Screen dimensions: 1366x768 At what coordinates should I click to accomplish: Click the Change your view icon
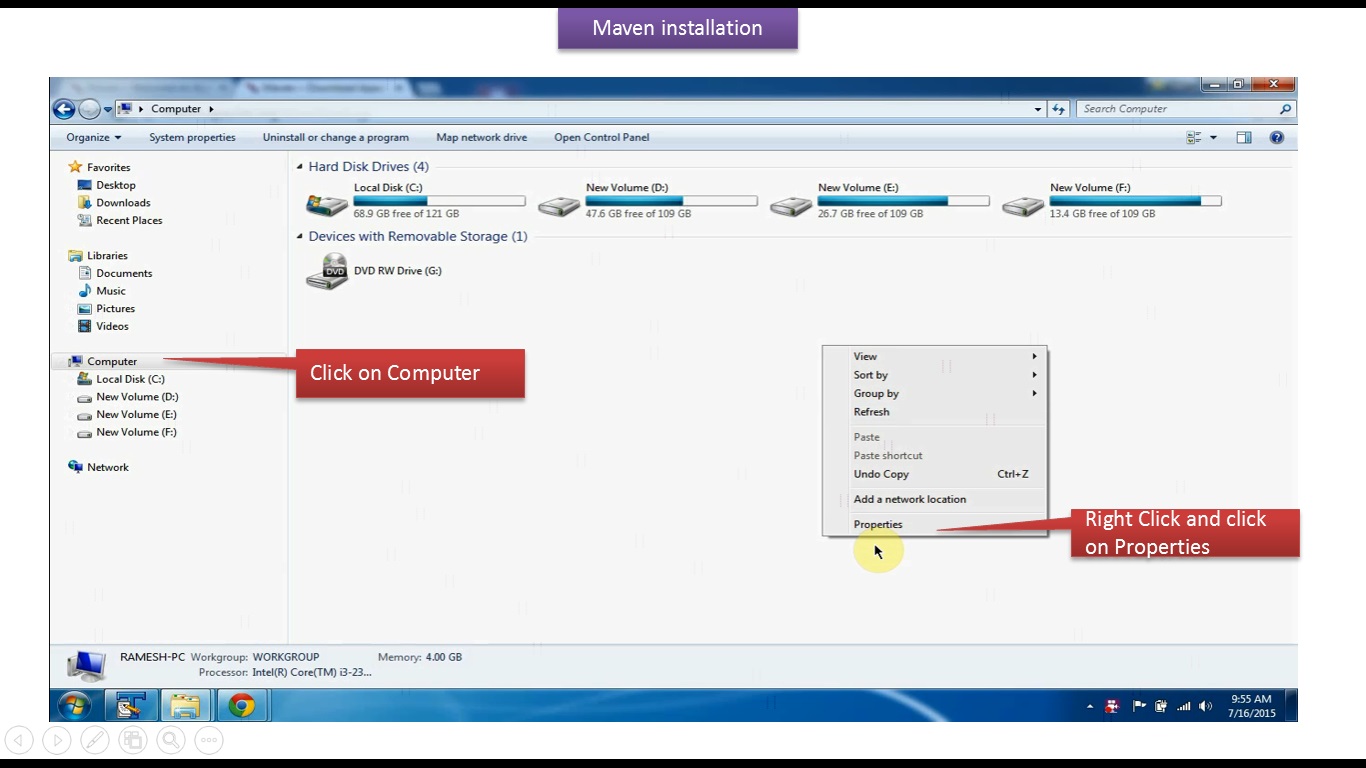point(1194,137)
